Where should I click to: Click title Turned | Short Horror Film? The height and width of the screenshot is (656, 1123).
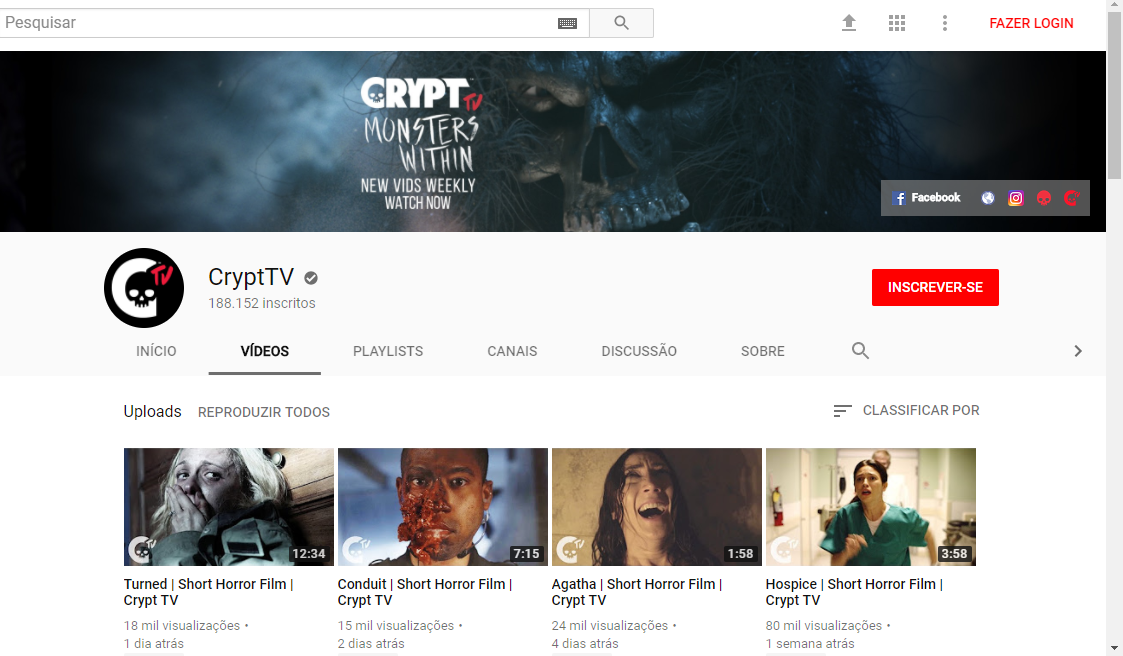tap(208, 592)
